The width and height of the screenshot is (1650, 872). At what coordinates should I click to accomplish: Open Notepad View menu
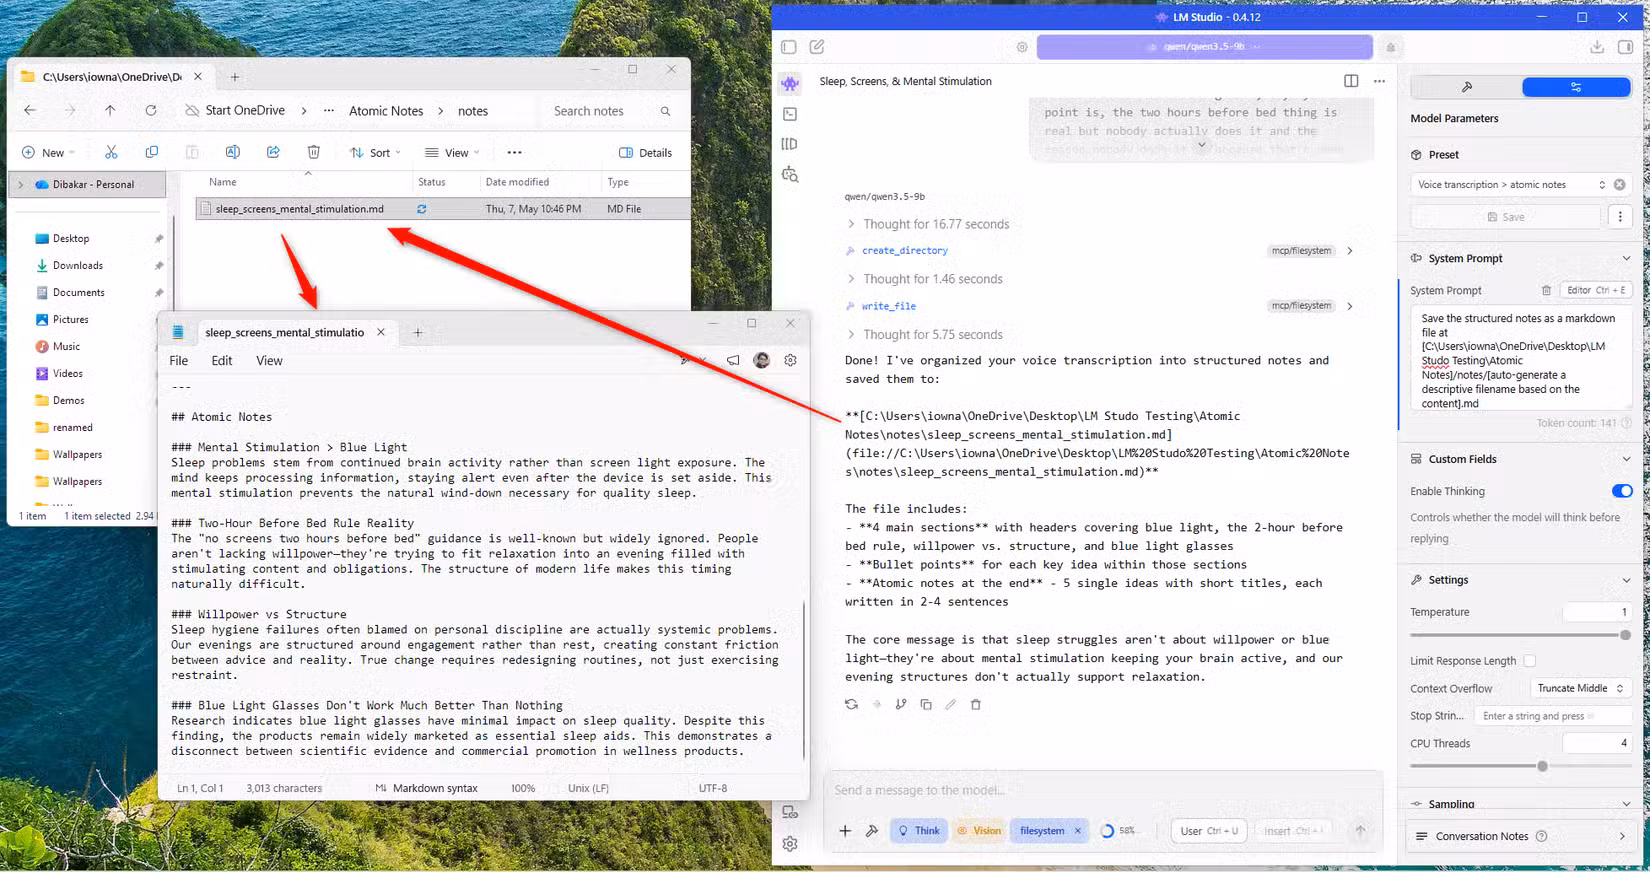[269, 361]
